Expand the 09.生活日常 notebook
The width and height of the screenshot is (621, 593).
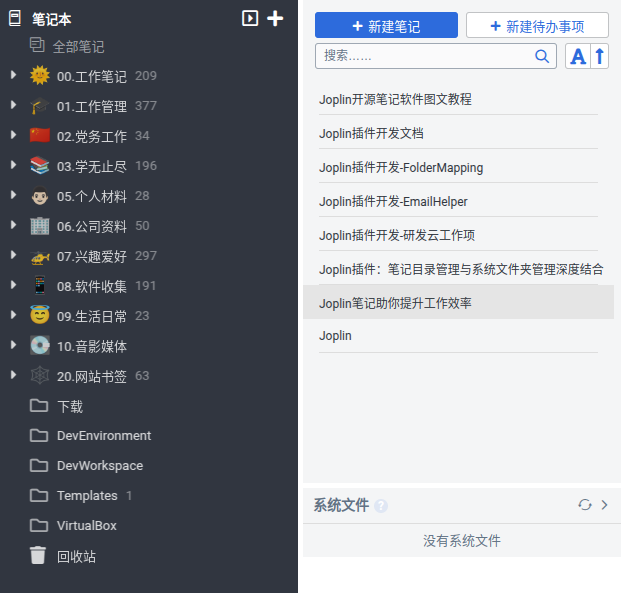click(x=13, y=315)
